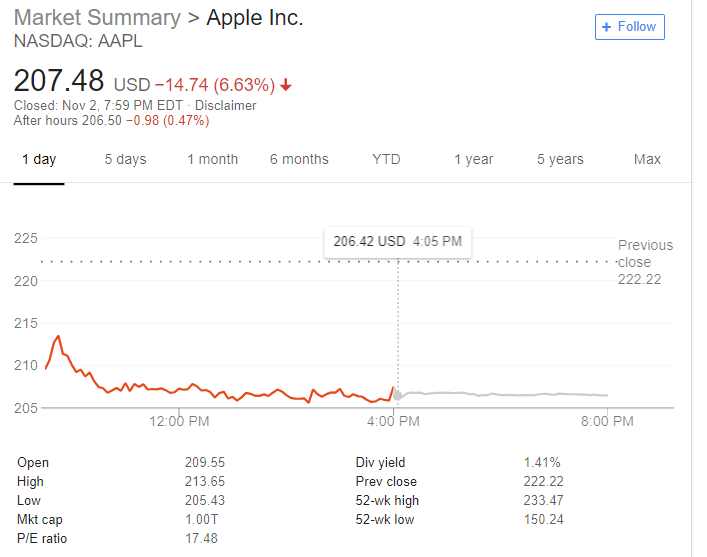
Task: Click the red down arrow icon
Action: pyautogui.click(x=286, y=85)
